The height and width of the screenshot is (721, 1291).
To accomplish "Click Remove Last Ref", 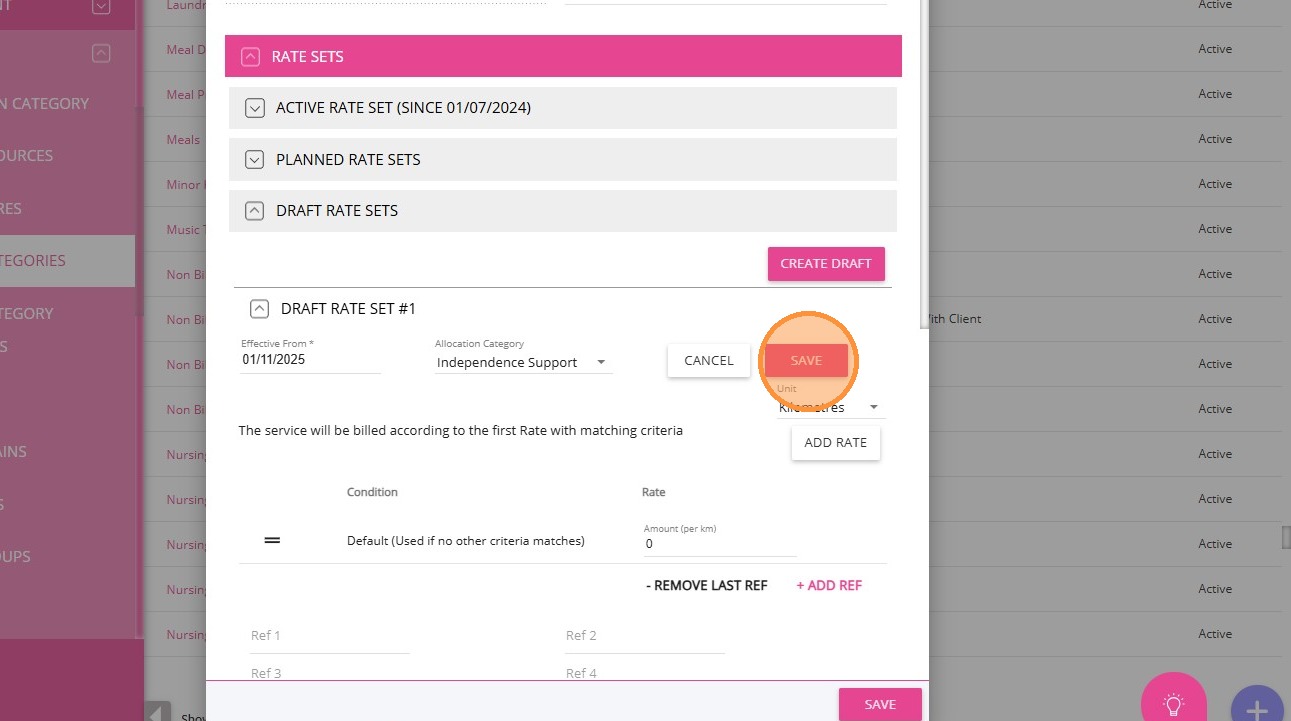I will tap(706, 585).
